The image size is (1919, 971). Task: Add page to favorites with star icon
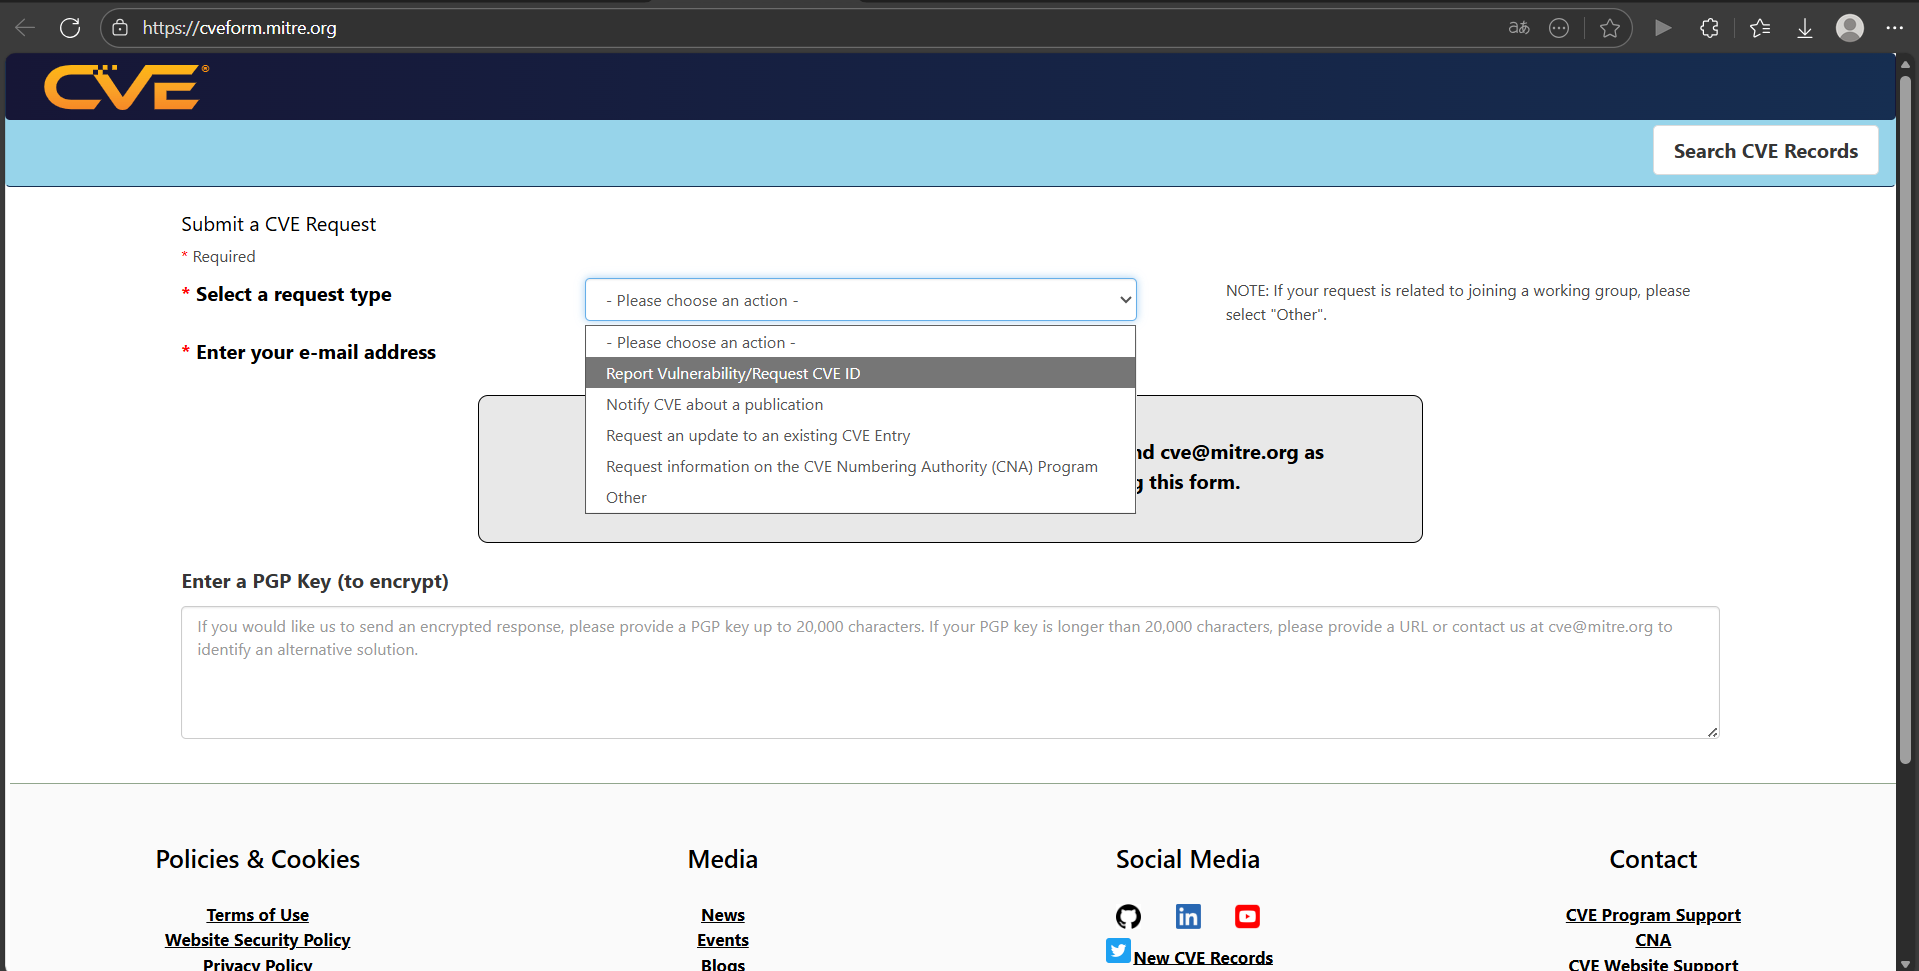coord(1609,28)
